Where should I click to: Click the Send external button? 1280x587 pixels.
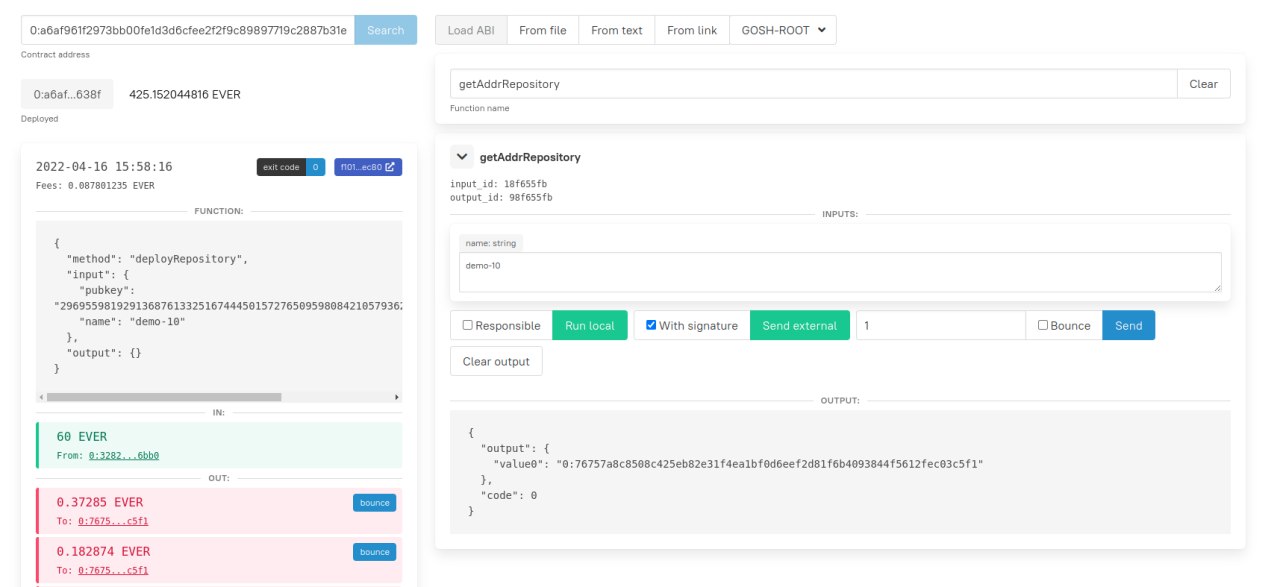[x=799, y=325]
